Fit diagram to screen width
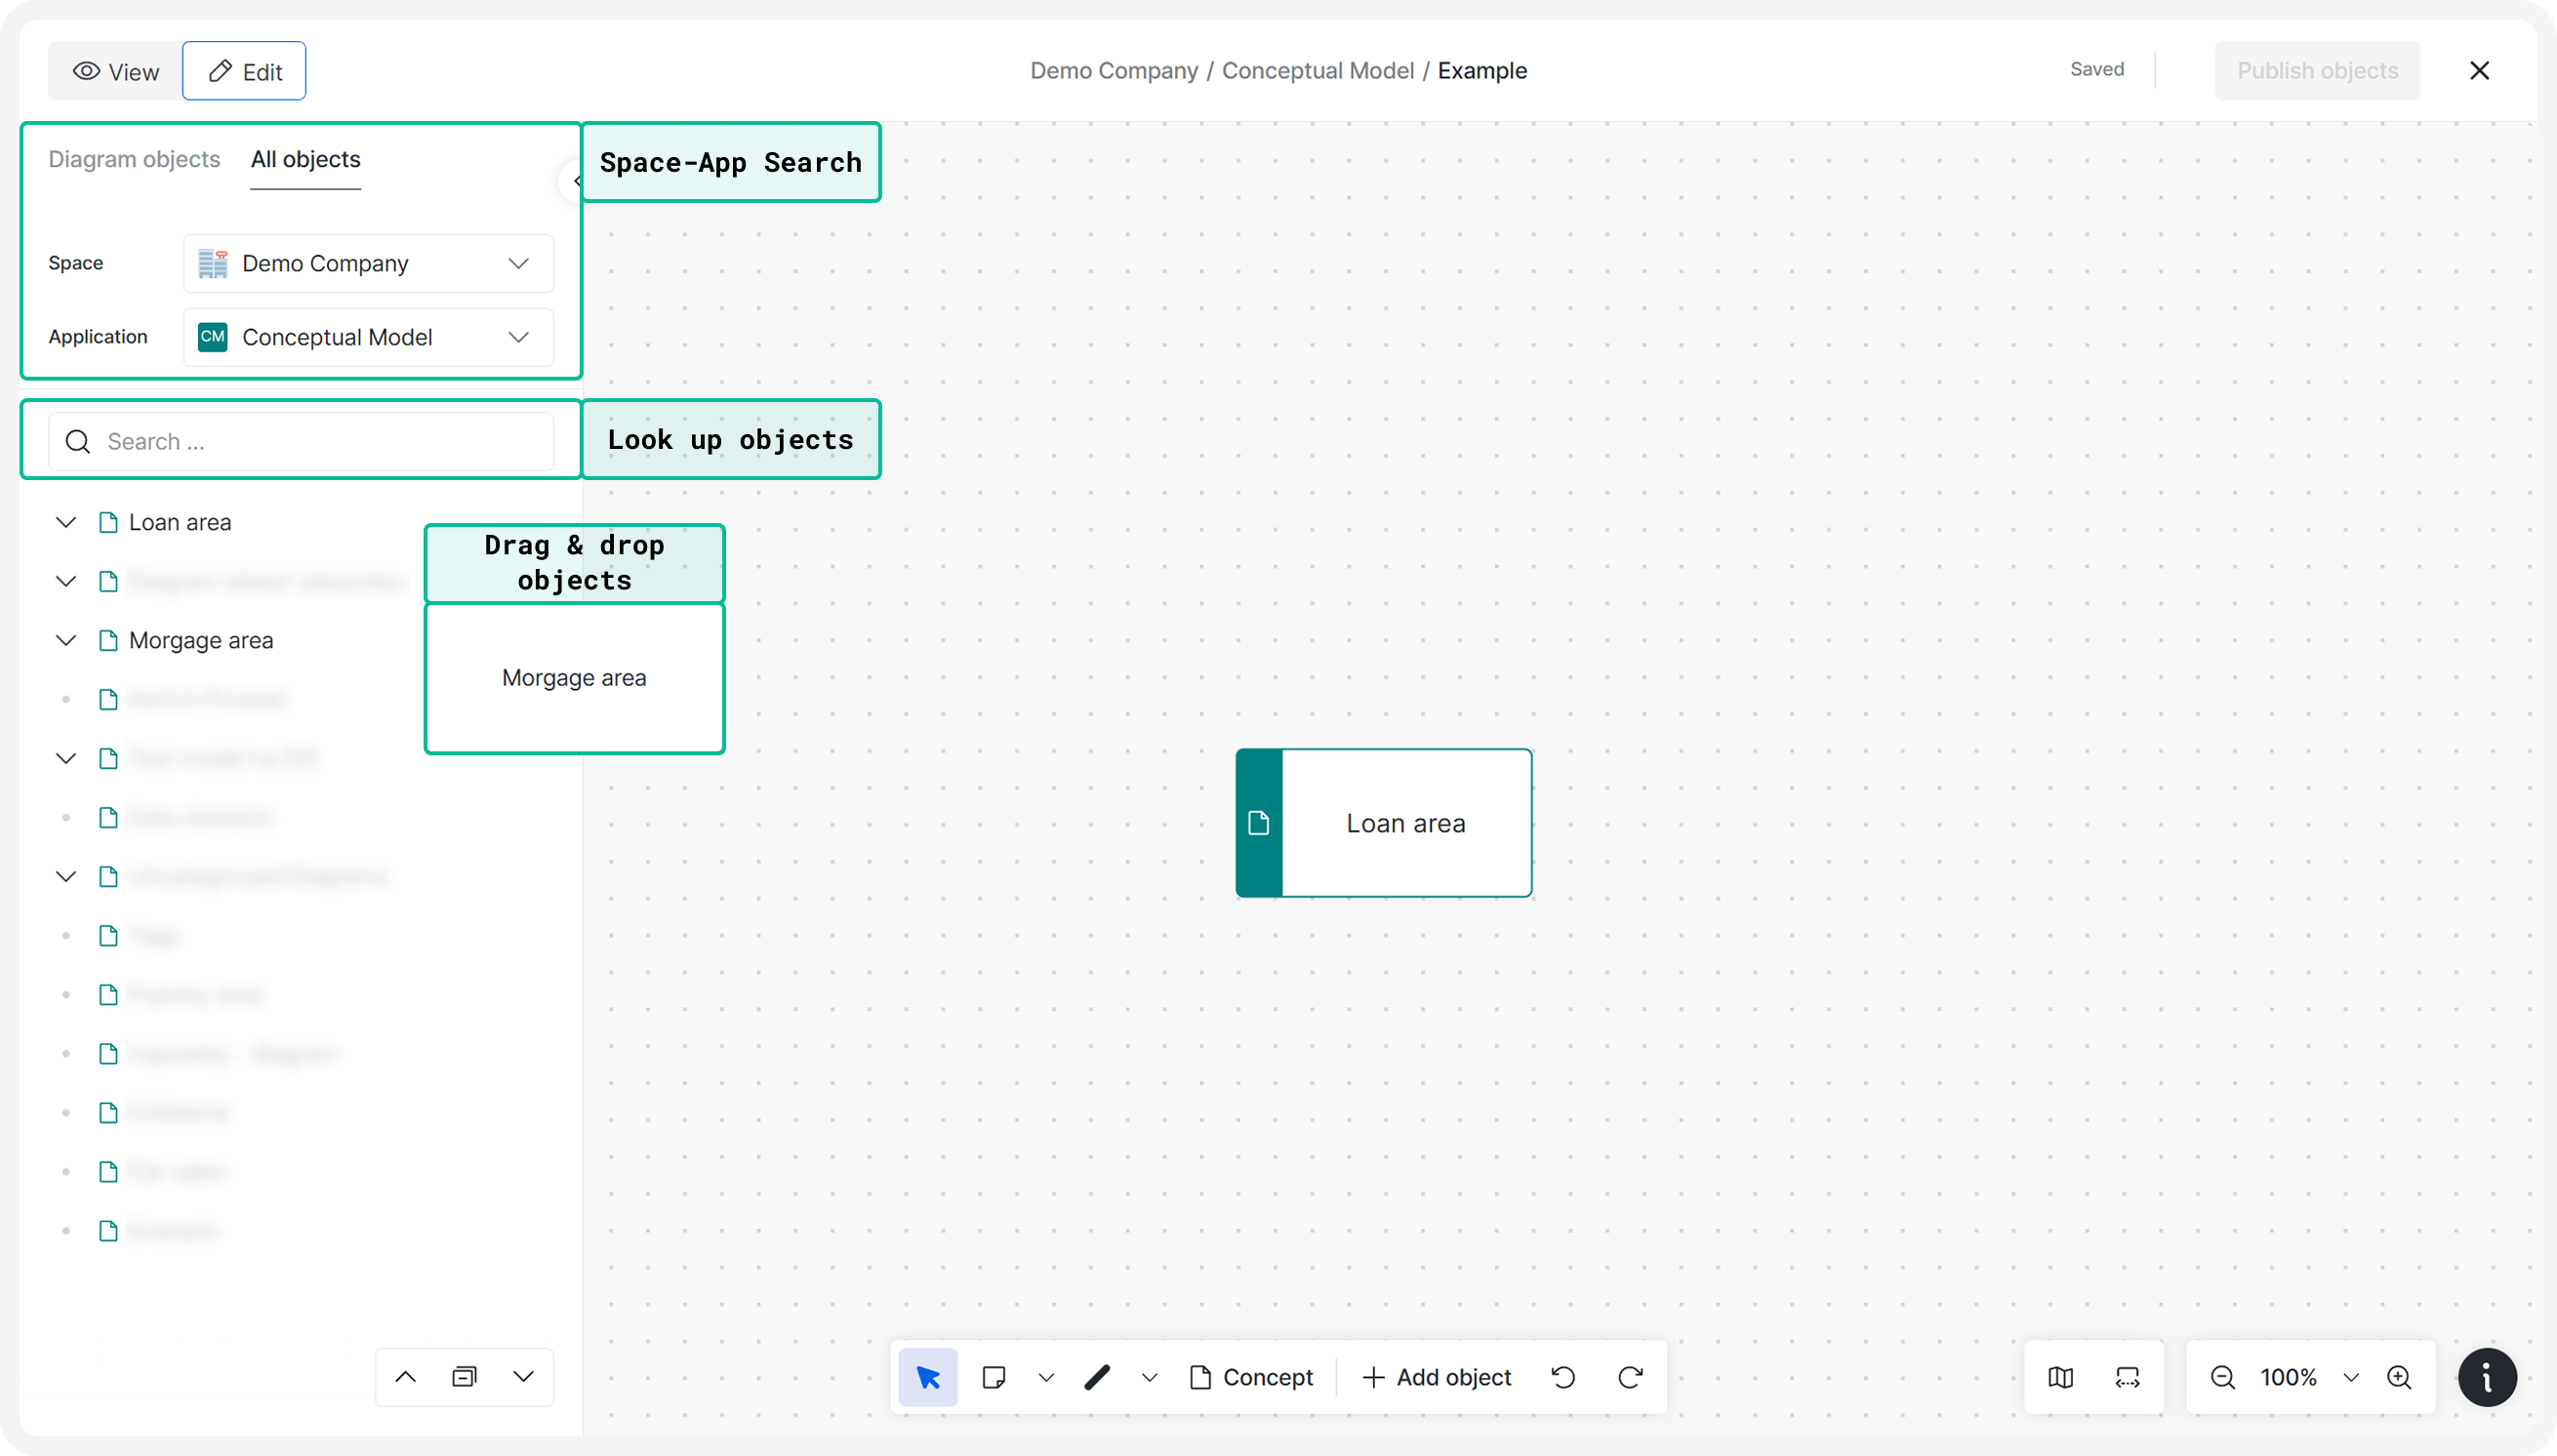The image size is (2557, 1456). click(2127, 1377)
